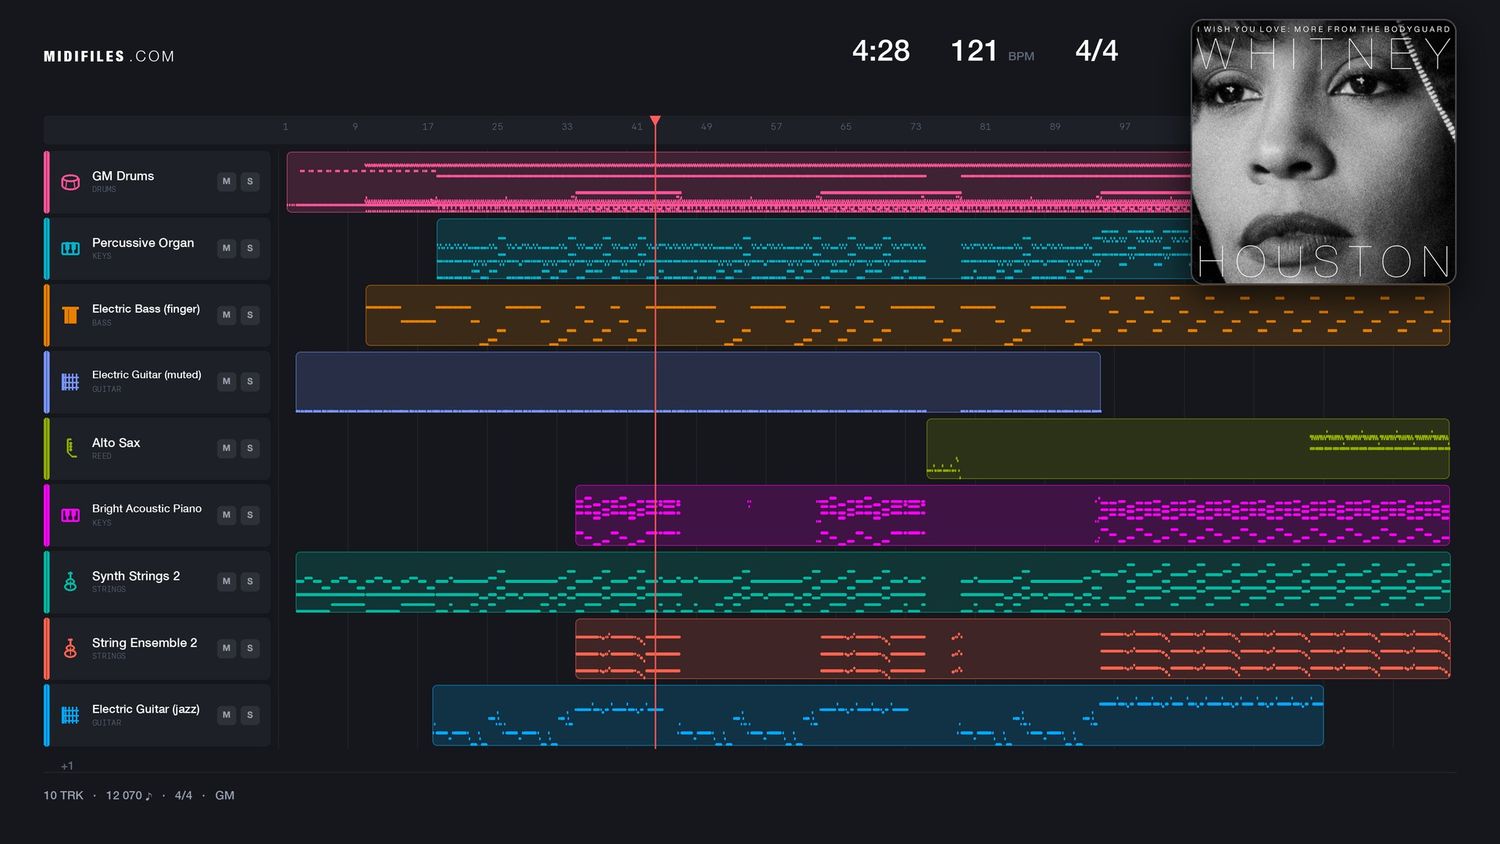Click the Alto Sax olive clip region
Viewport: 1500px width, 844px height.
(x=1188, y=449)
